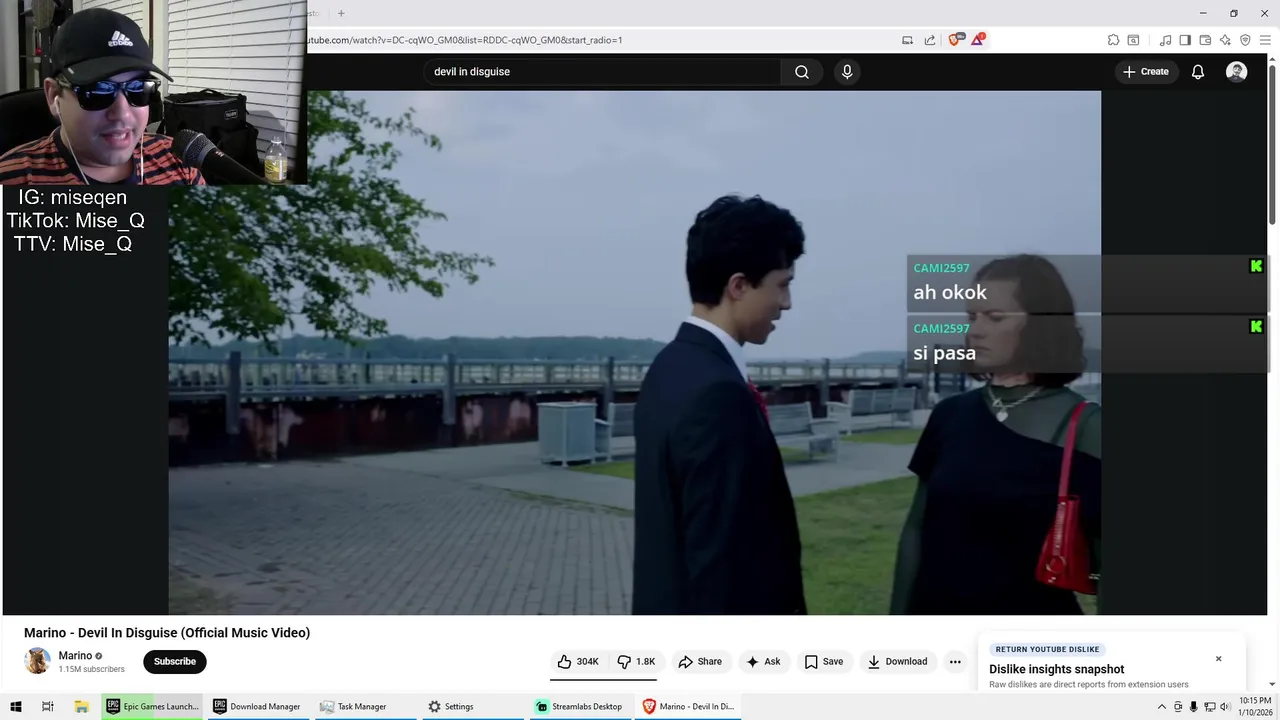Open the music note playlist icon in toolbar
The width and height of the screenshot is (1280, 720).
tap(1165, 40)
